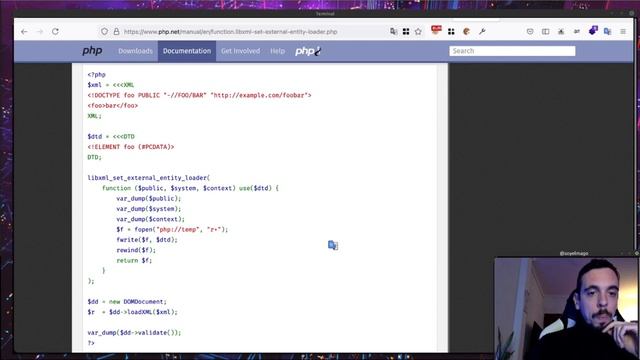Image resolution: width=640 pixels, height=360 pixels.
Task: Click the $dd = new DOMDocument; line
Action: 127,302
